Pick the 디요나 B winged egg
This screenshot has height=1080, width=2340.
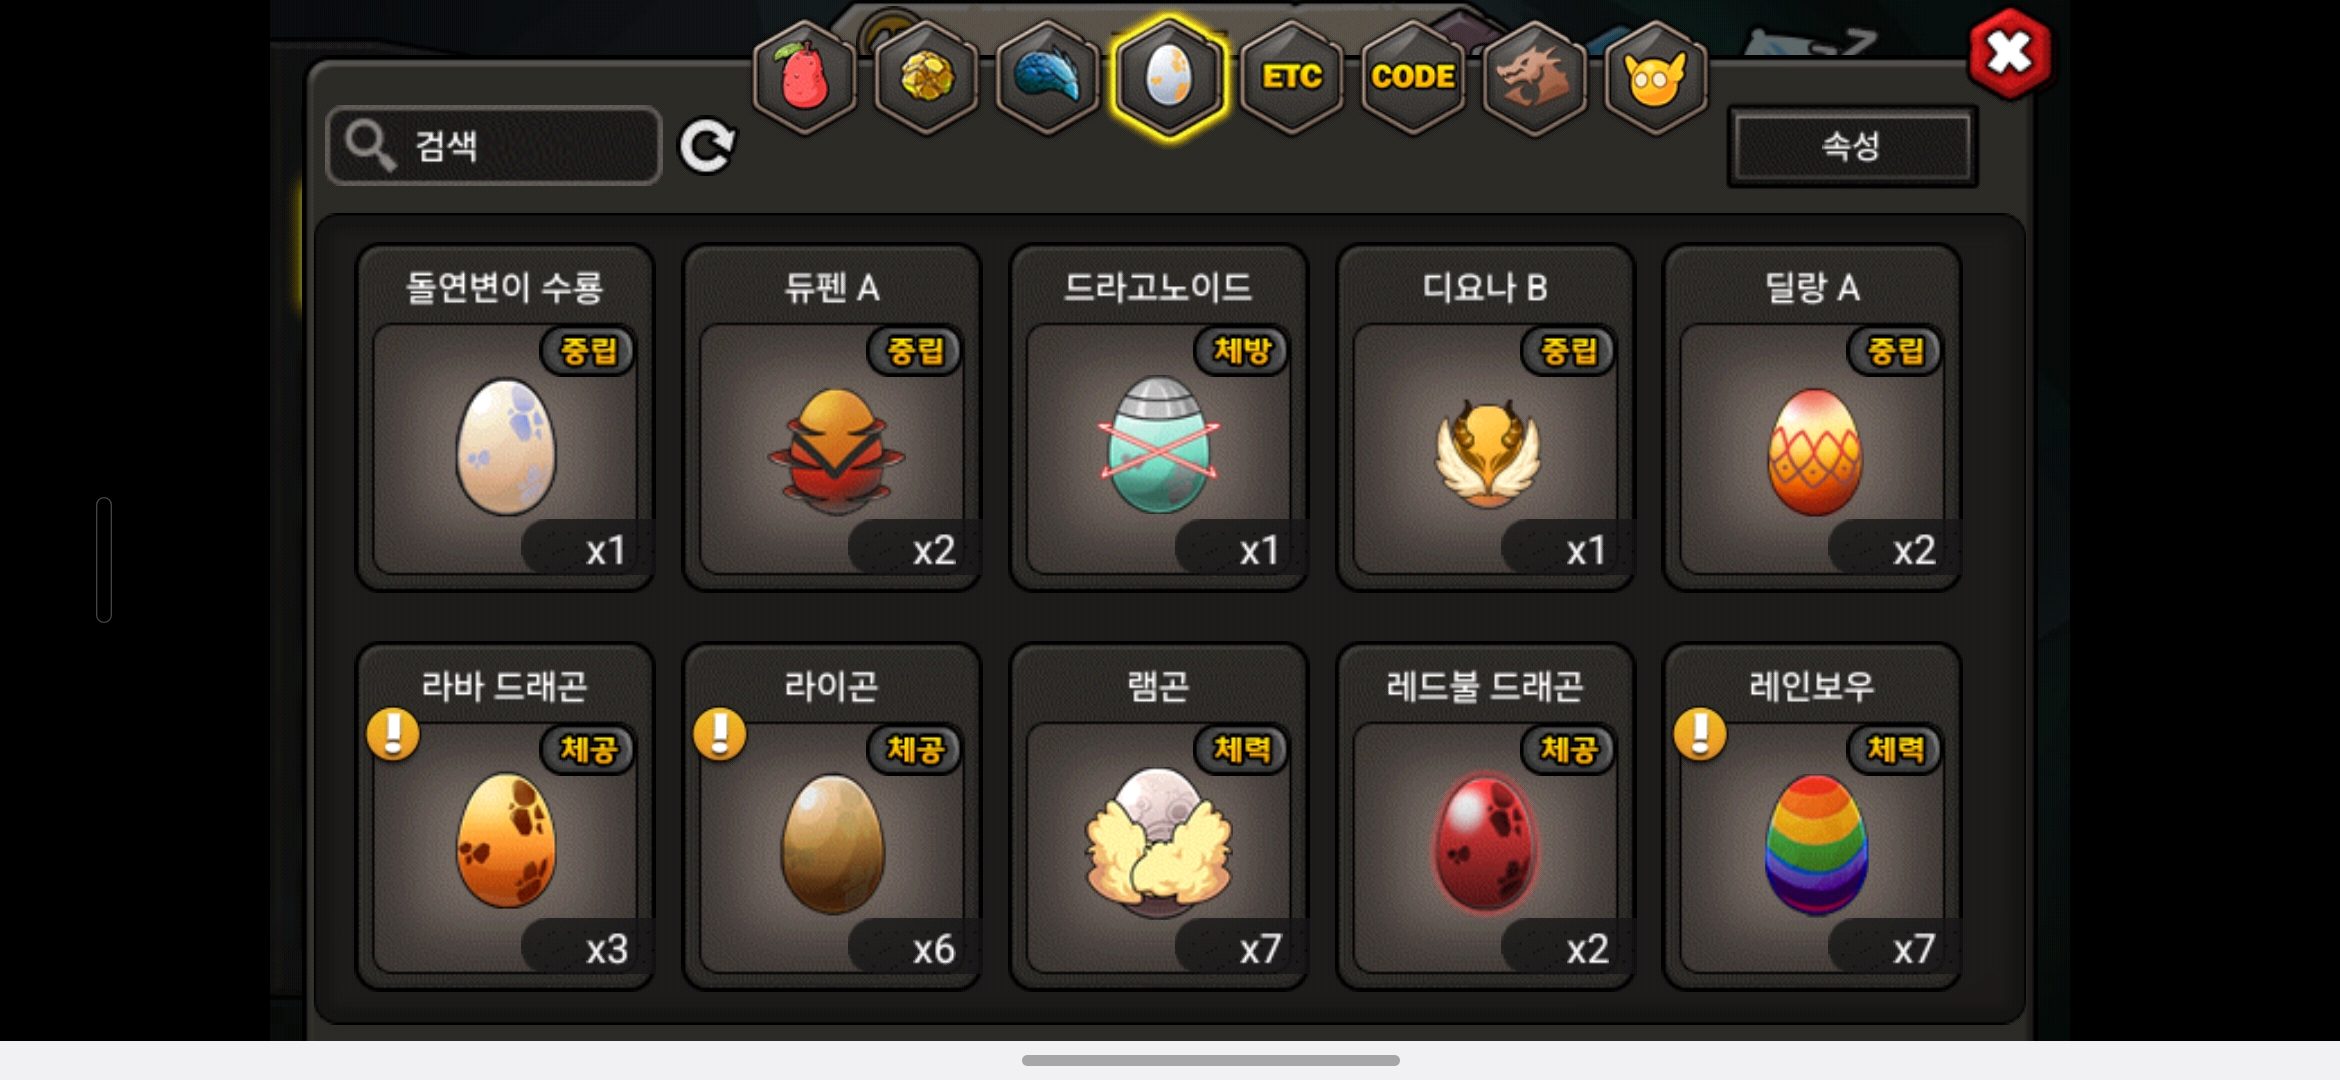1486,418
